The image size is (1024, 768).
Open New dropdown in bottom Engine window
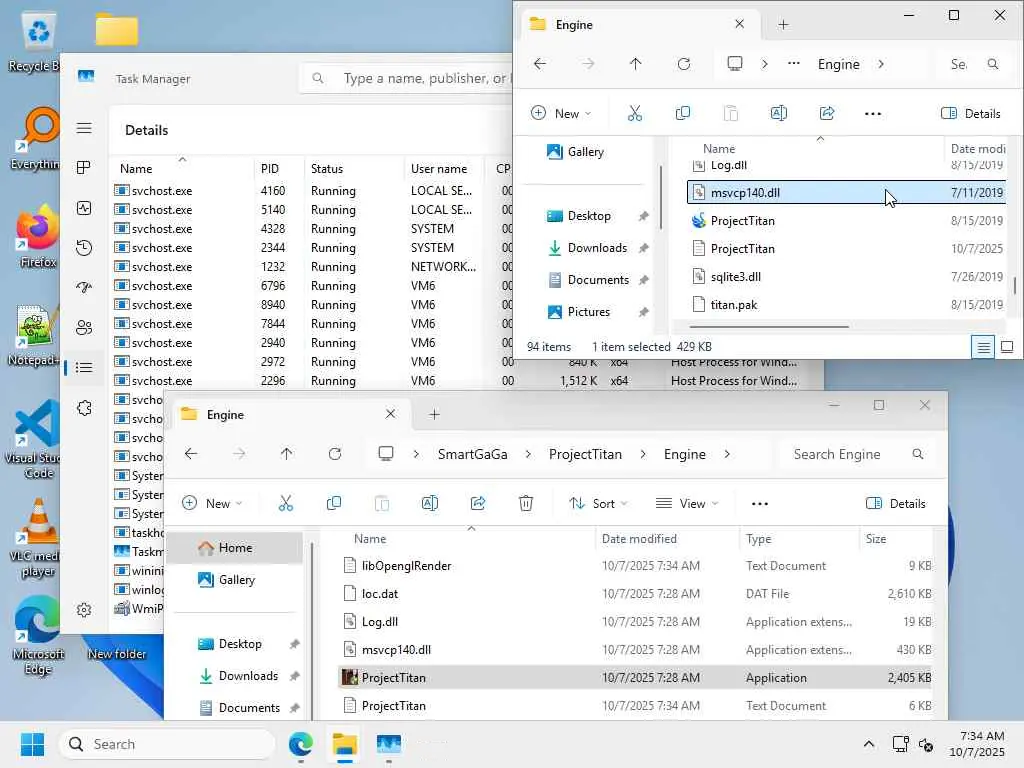pyautogui.click(x=212, y=503)
